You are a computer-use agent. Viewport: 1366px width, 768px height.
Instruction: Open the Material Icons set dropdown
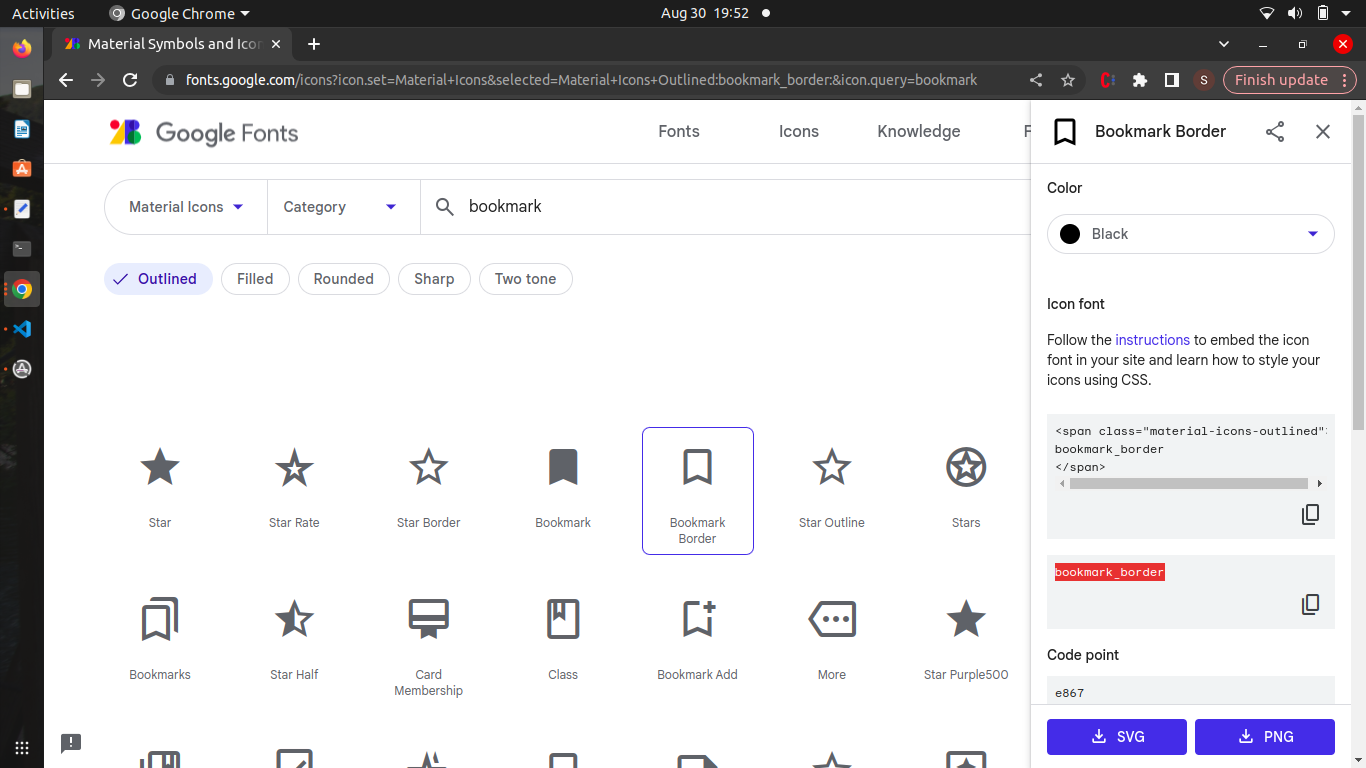point(186,207)
